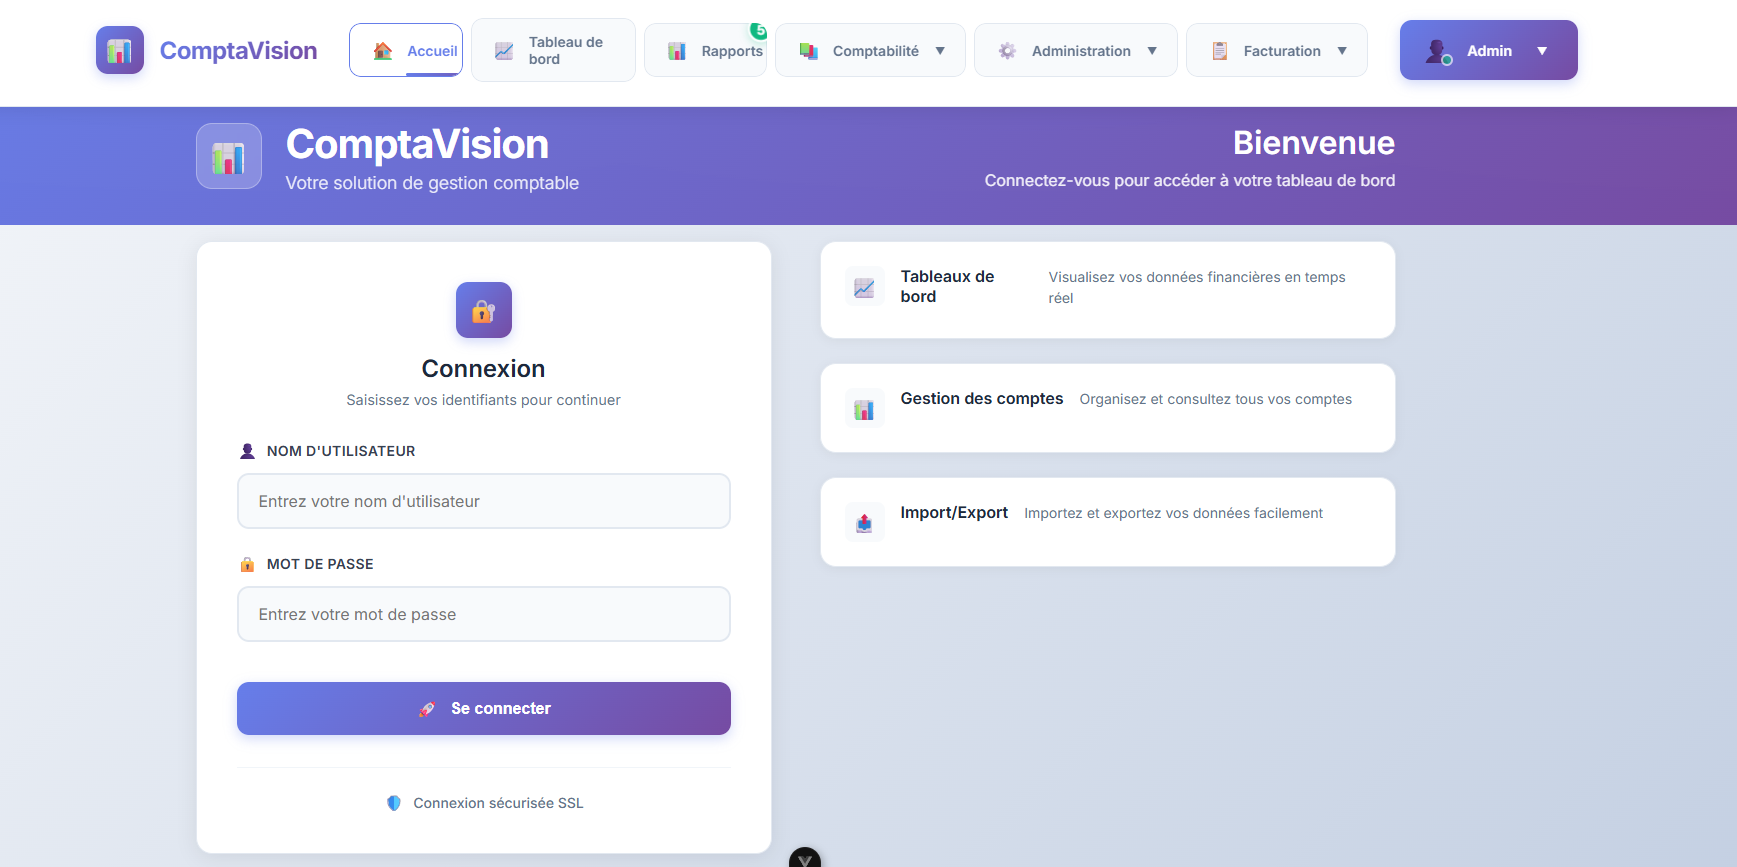
Task: Focus the username input field
Action: click(484, 501)
